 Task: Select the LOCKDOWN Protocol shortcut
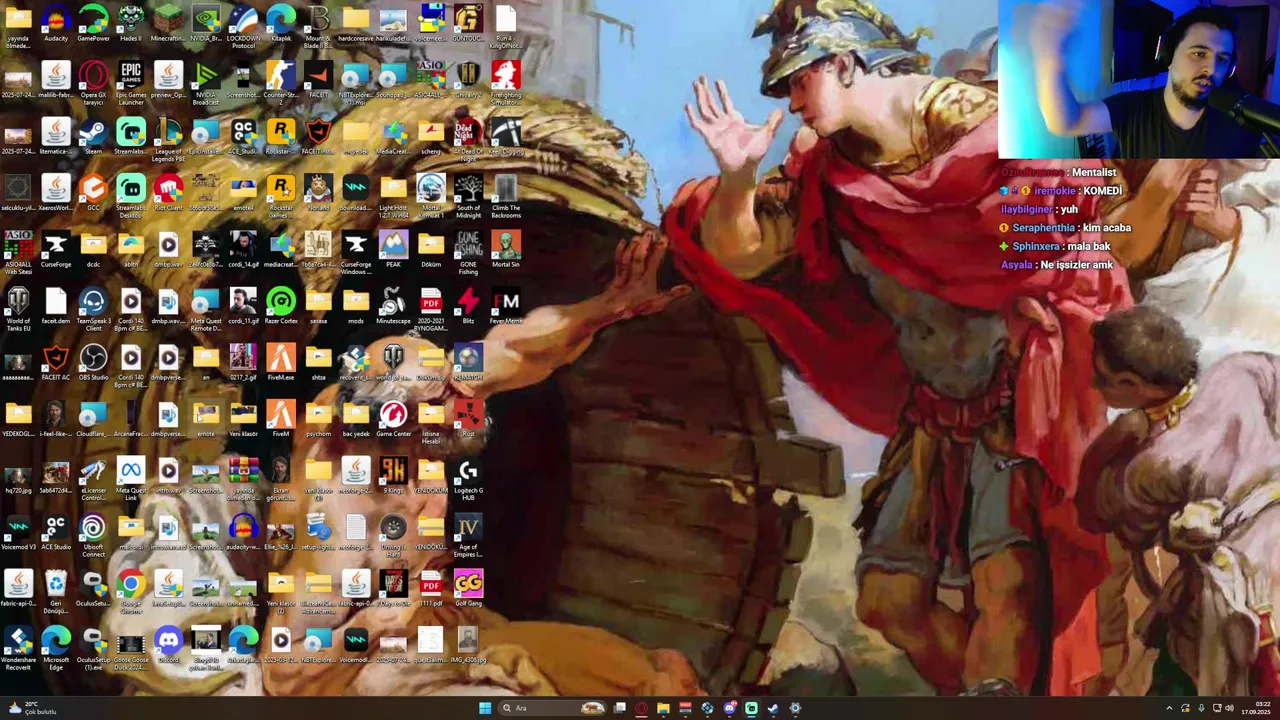(x=243, y=26)
